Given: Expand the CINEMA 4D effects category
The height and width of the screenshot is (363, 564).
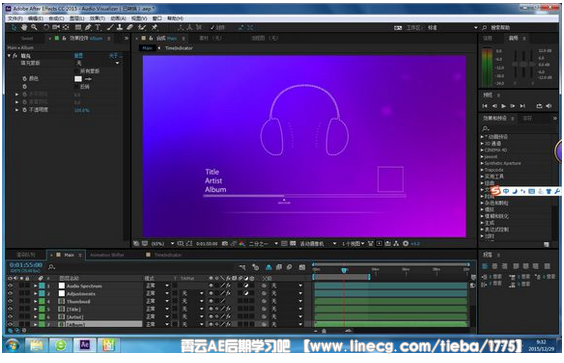Looking at the screenshot, I should (x=482, y=150).
